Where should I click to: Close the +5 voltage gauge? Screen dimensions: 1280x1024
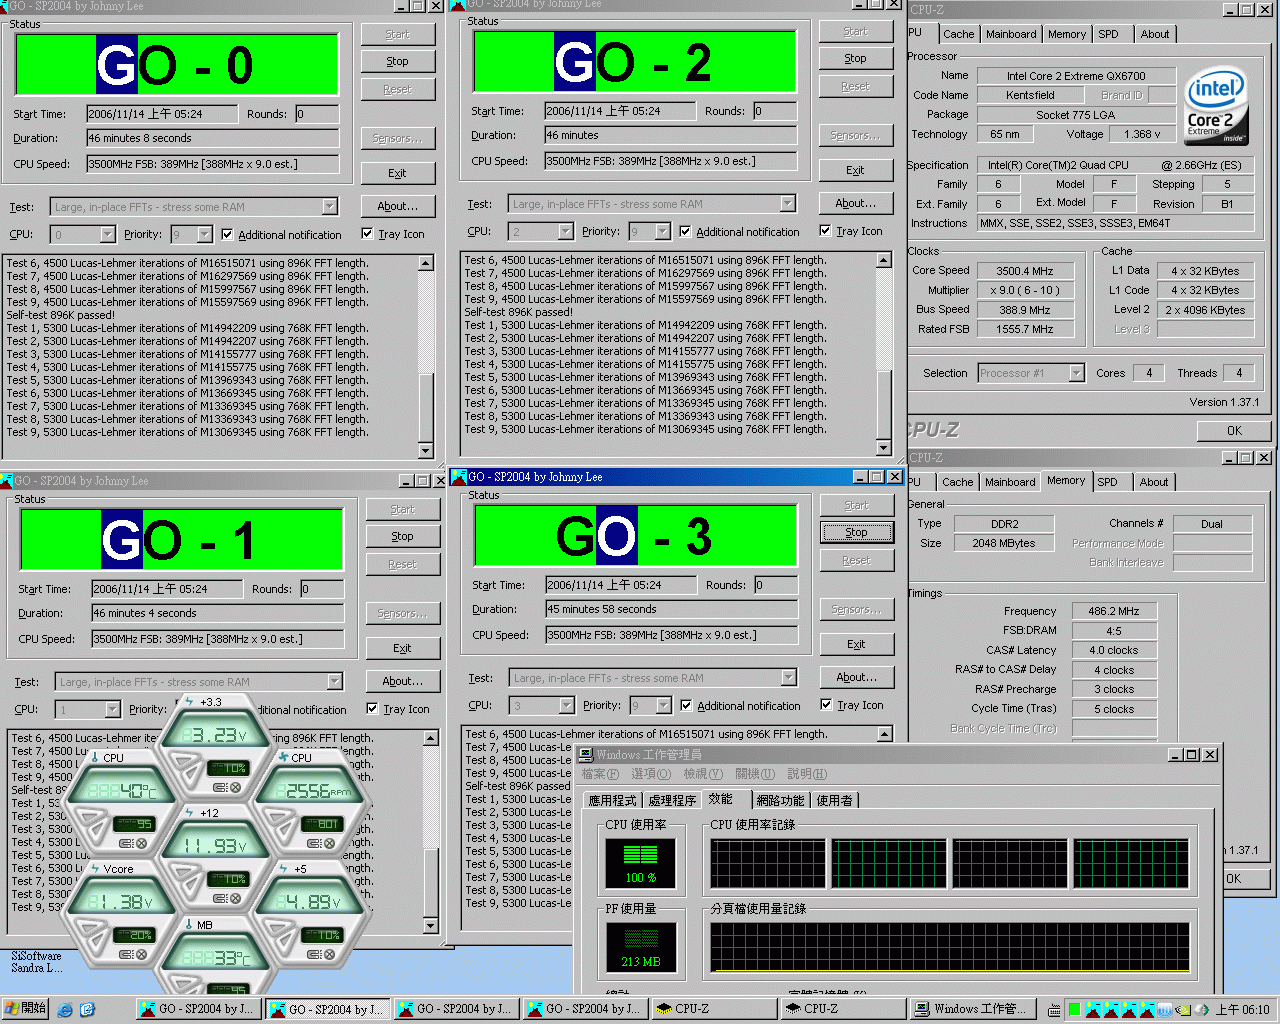(329, 954)
